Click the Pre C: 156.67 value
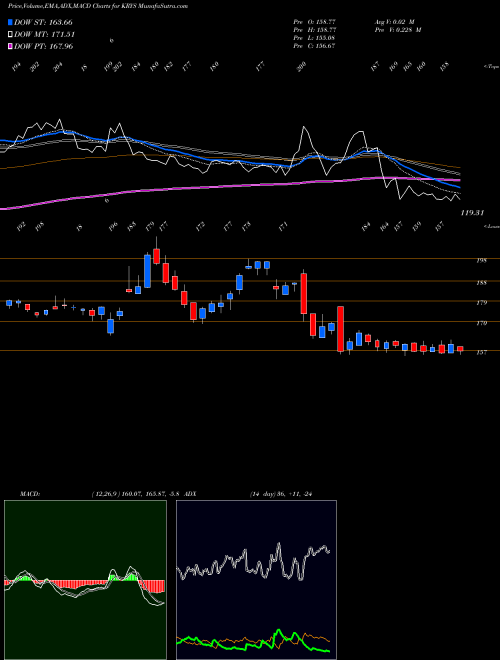Screen dimensions: 500x660 tap(314, 46)
